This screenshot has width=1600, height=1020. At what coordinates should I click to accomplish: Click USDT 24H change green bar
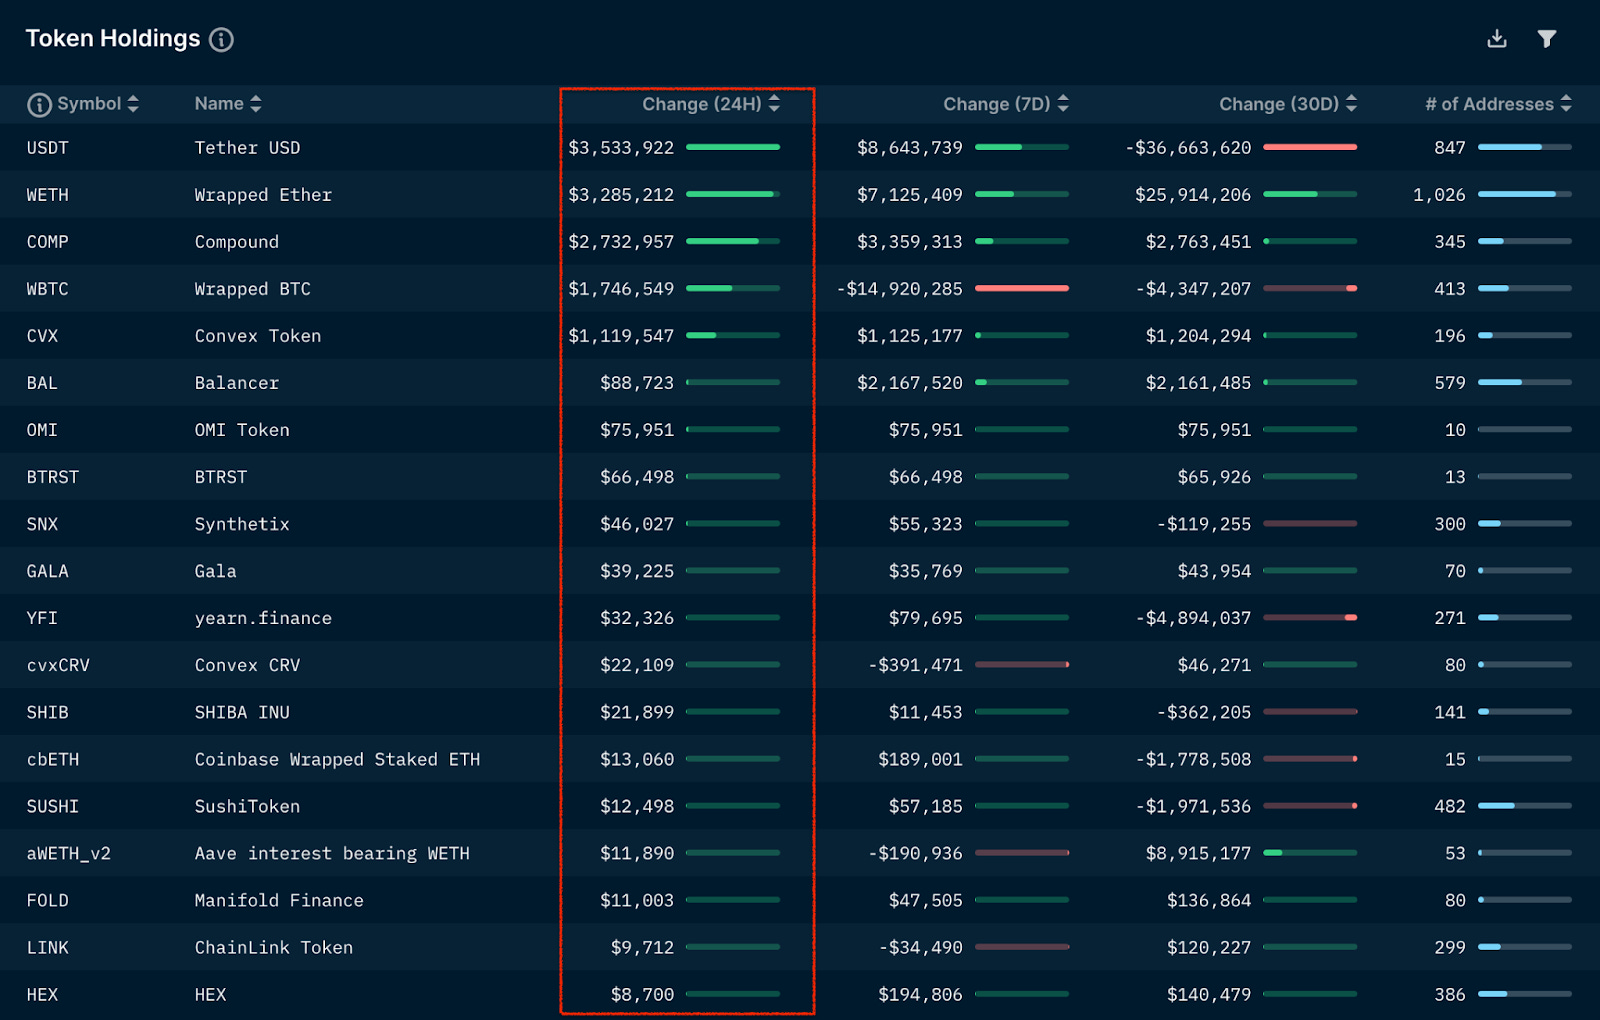[733, 147]
